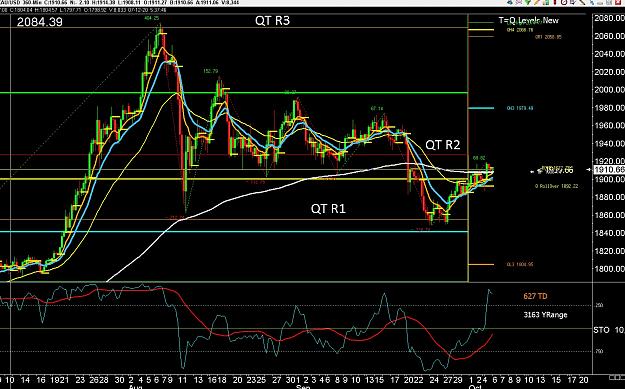The height and width of the screenshot is (389, 625).
Task: Click the 2020.00 price axis label
Action: [x=609, y=72]
